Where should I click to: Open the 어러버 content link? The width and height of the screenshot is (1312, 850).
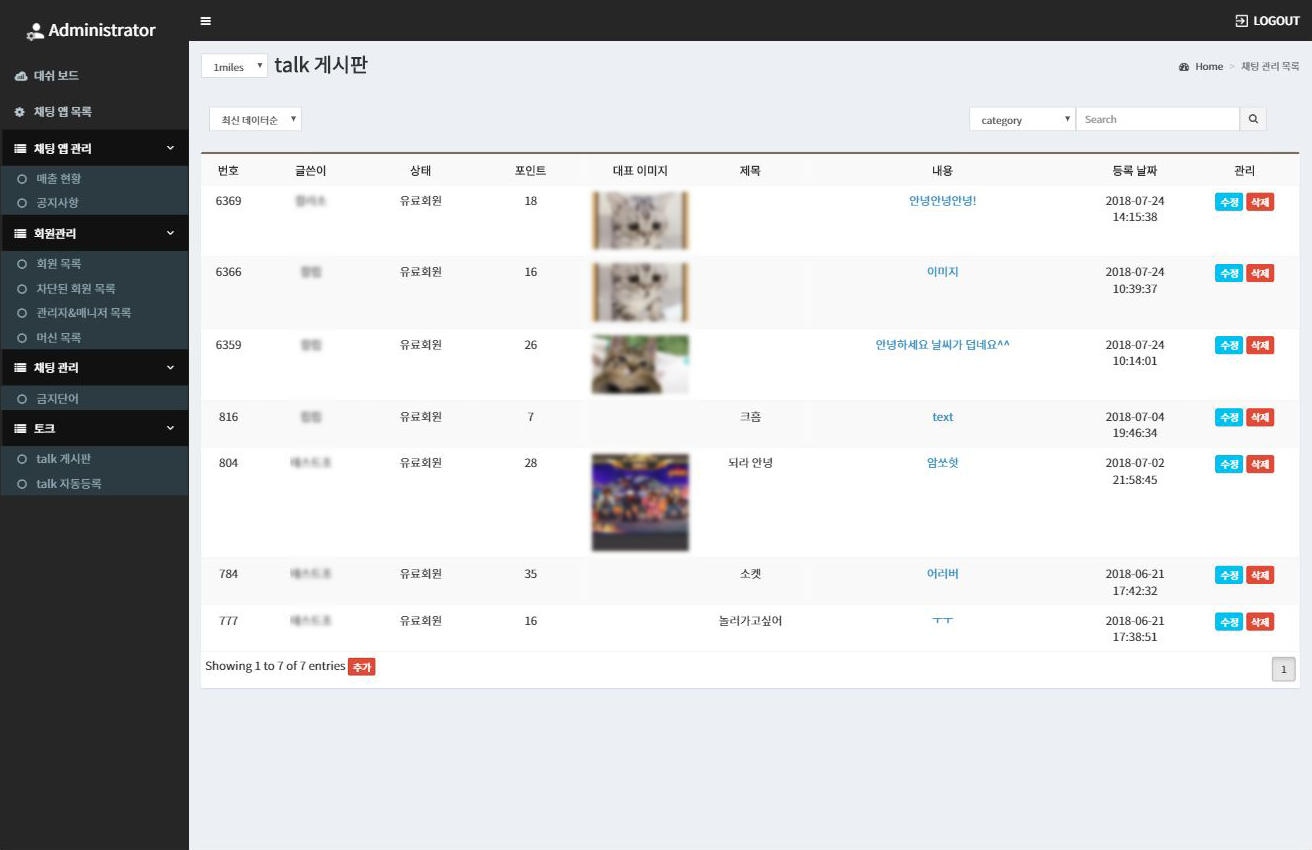pos(943,573)
